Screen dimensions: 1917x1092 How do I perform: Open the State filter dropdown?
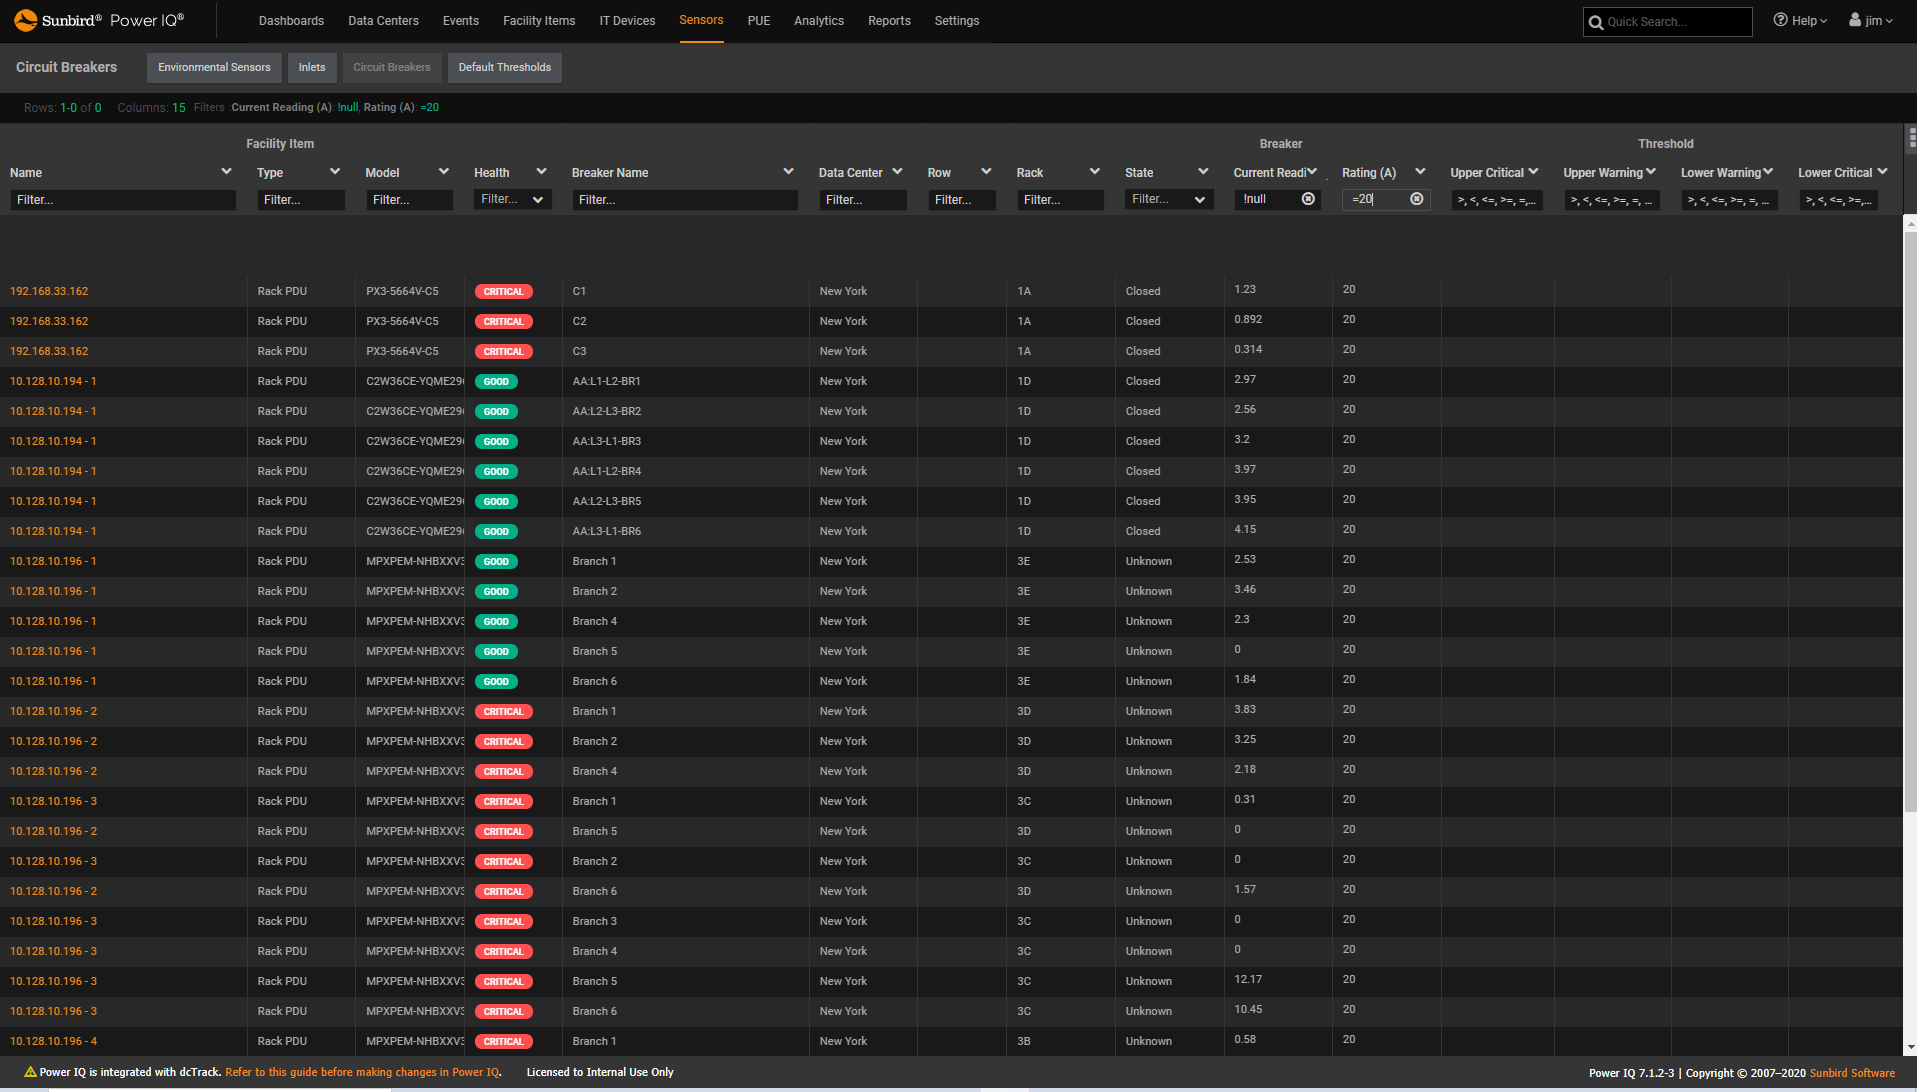click(1199, 199)
